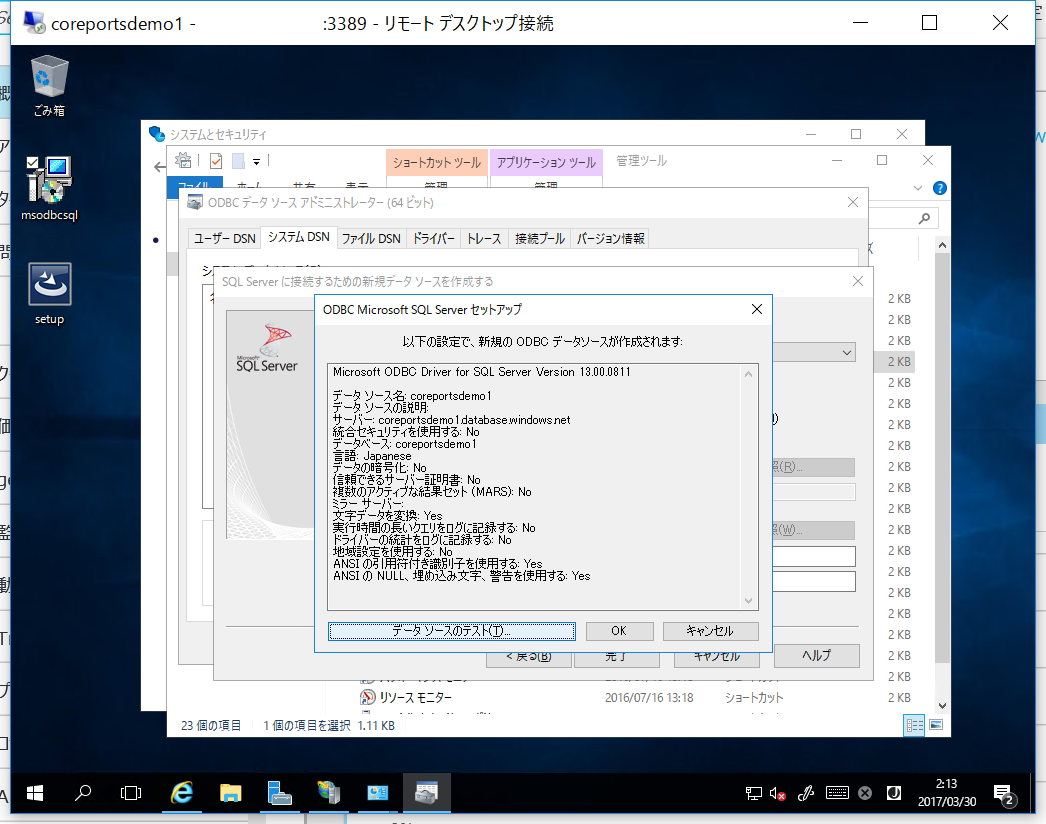Image resolution: width=1046 pixels, height=824 pixels.
Task: Switch to the ユーザー DSN tab
Action: [225, 238]
